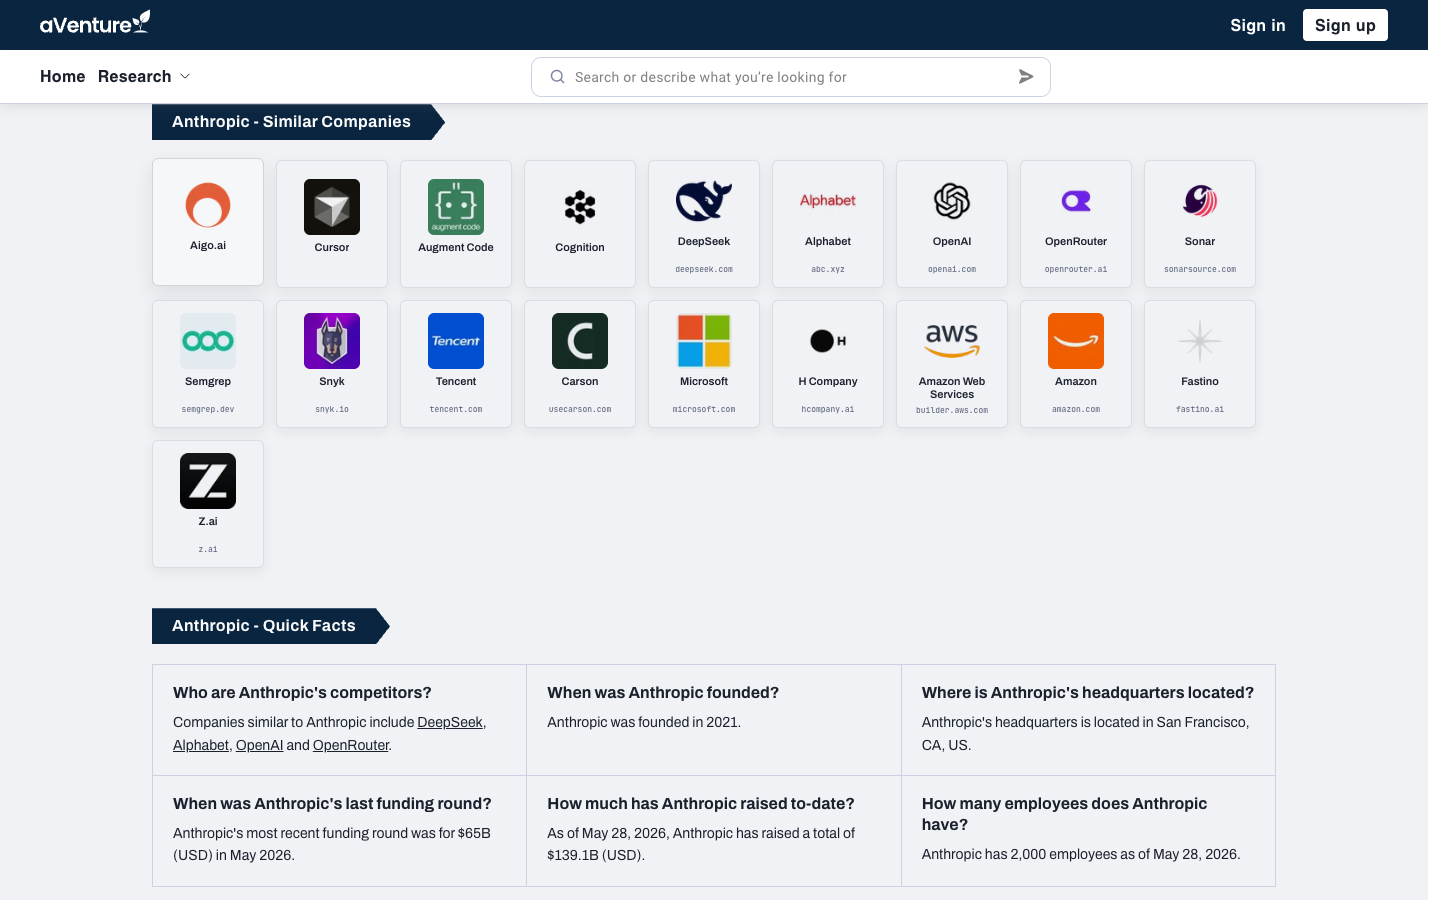Click the 'Anthropic - Quick Facts' heading

click(x=264, y=626)
